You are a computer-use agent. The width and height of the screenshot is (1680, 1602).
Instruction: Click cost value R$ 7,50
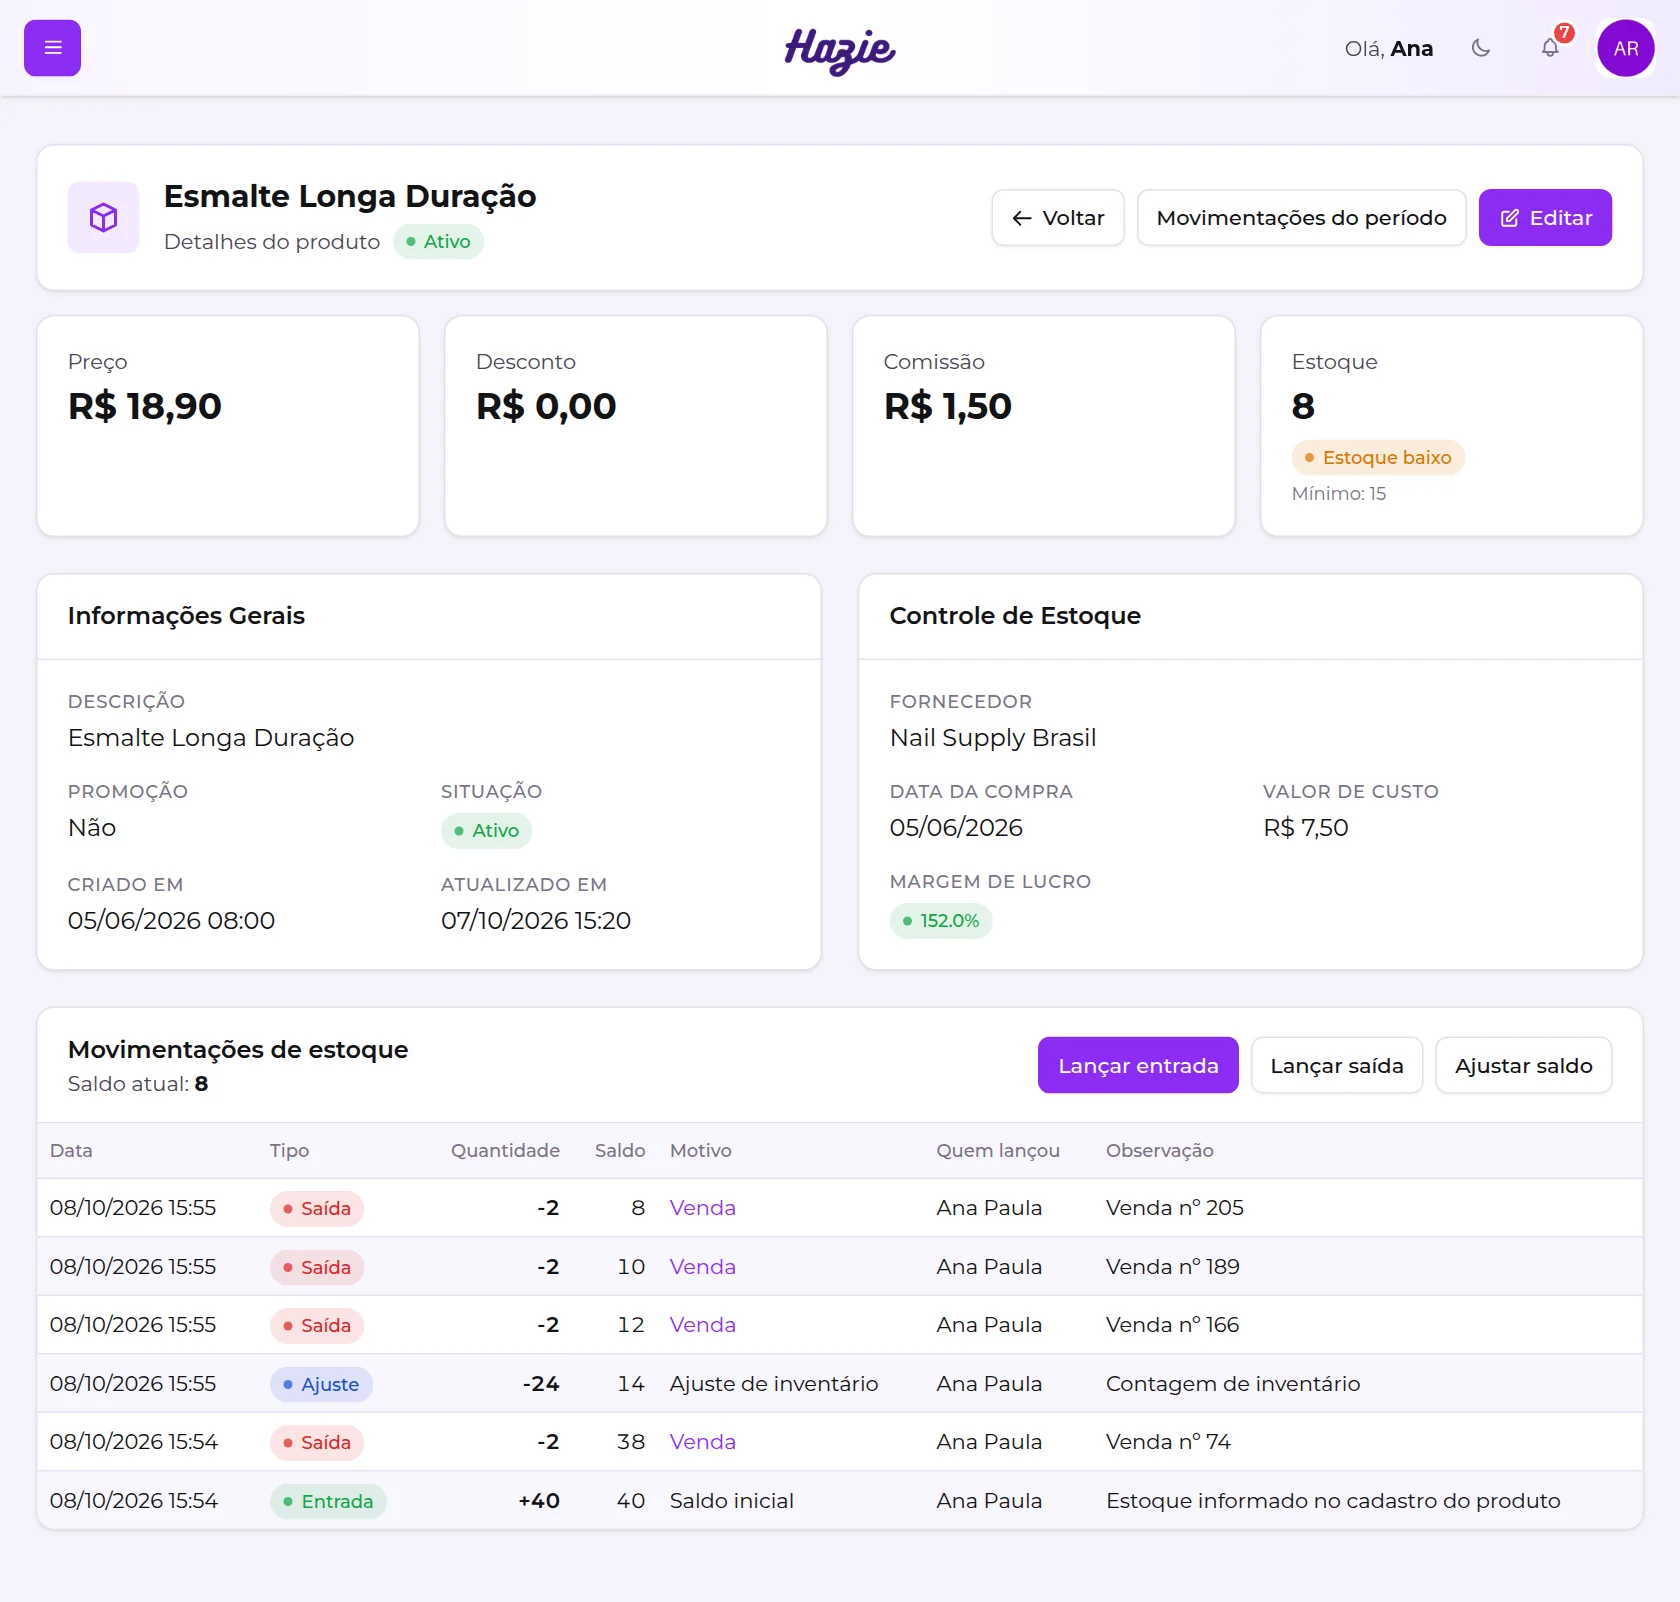(x=1306, y=827)
